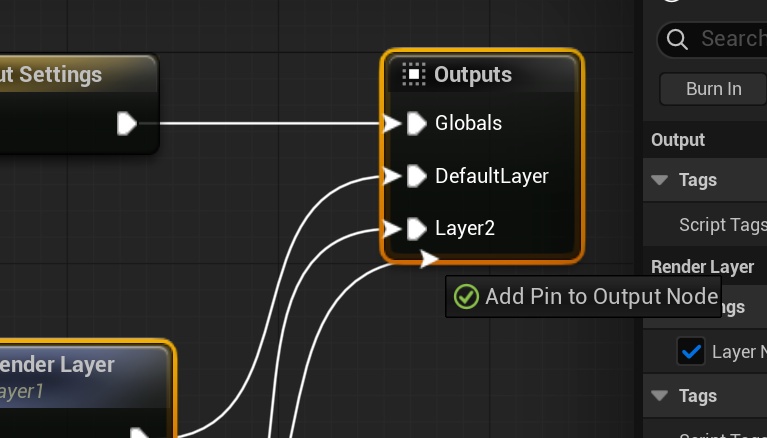Select the Output Settings node header
This screenshot has width=767, height=438.
60,75
